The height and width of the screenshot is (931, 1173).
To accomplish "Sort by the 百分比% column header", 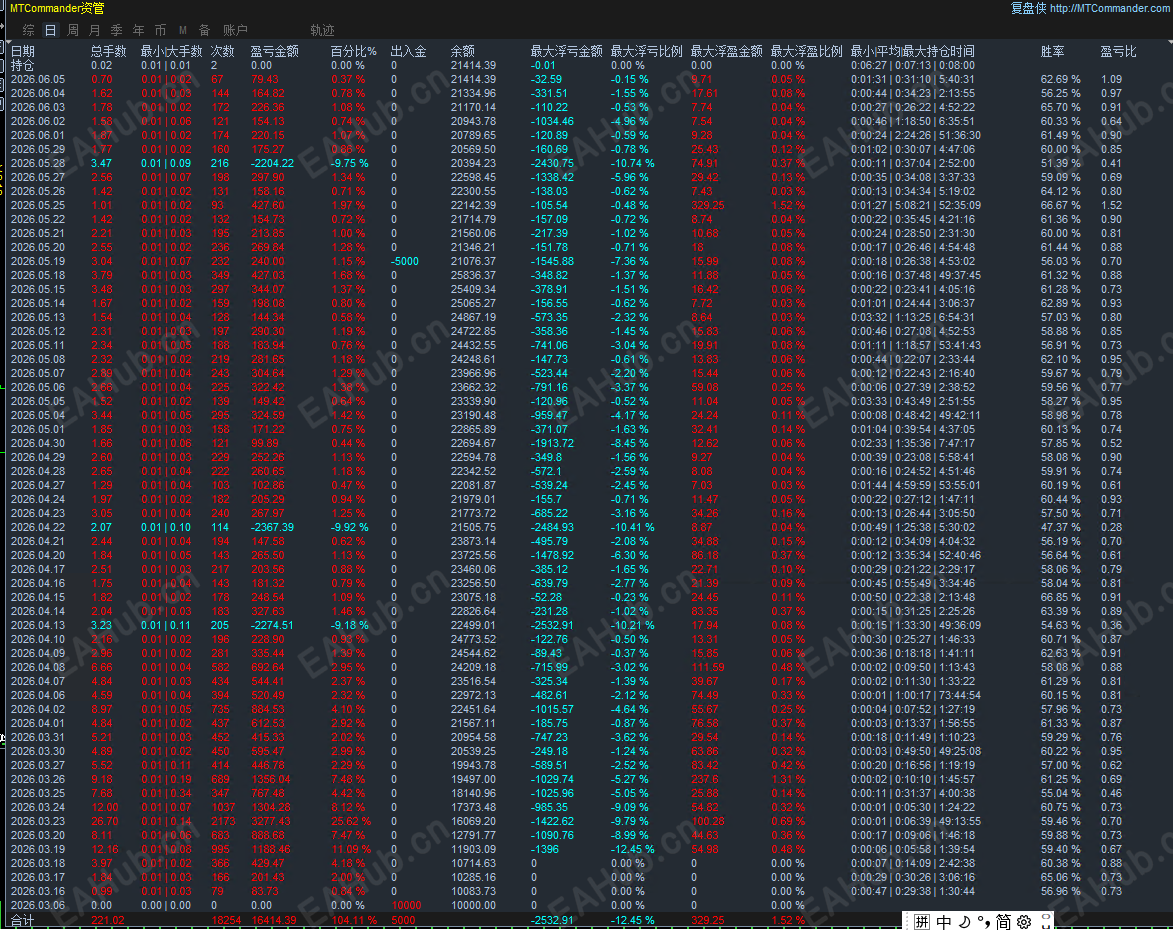I will (x=354, y=52).
